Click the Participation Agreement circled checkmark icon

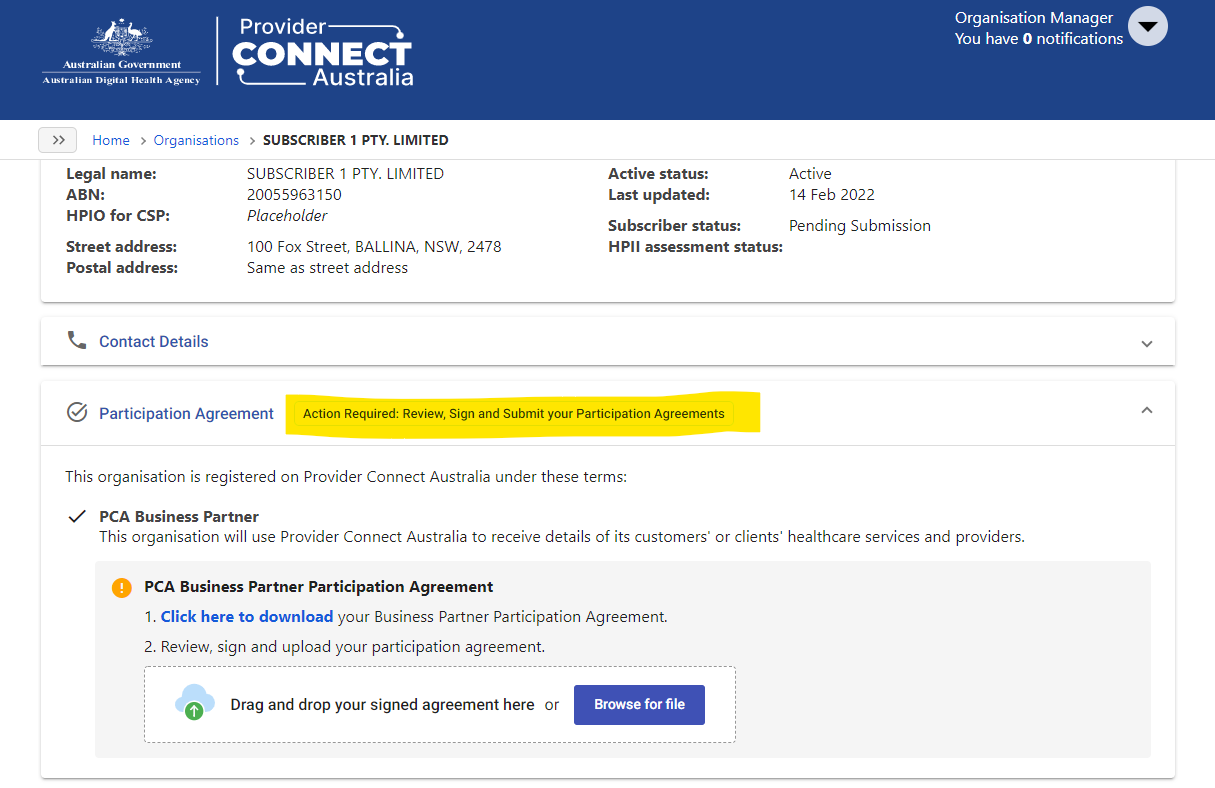[77, 412]
